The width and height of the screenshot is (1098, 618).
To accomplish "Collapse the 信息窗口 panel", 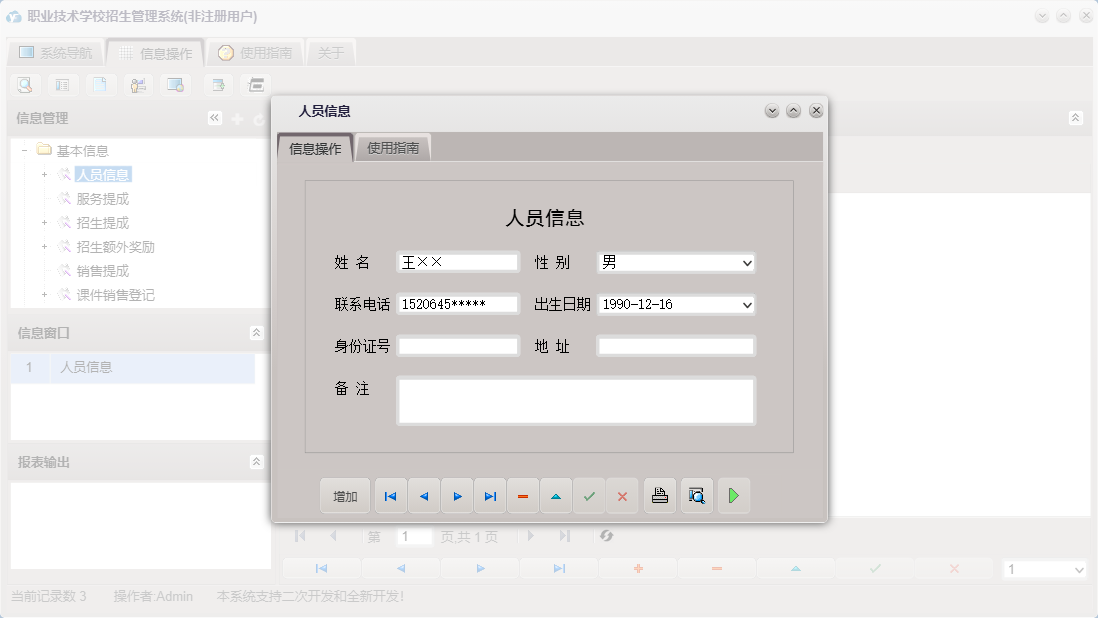I will point(256,332).
